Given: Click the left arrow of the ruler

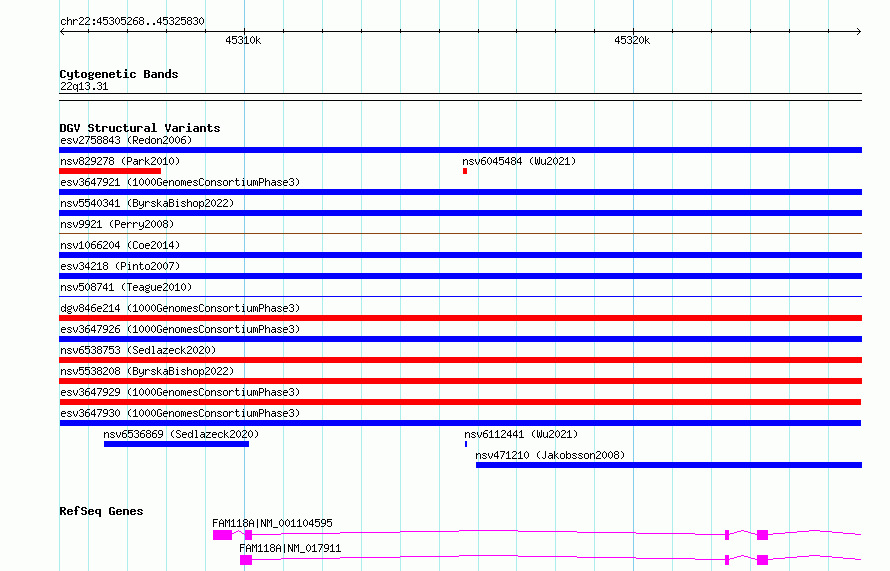Looking at the screenshot, I should [62, 31].
